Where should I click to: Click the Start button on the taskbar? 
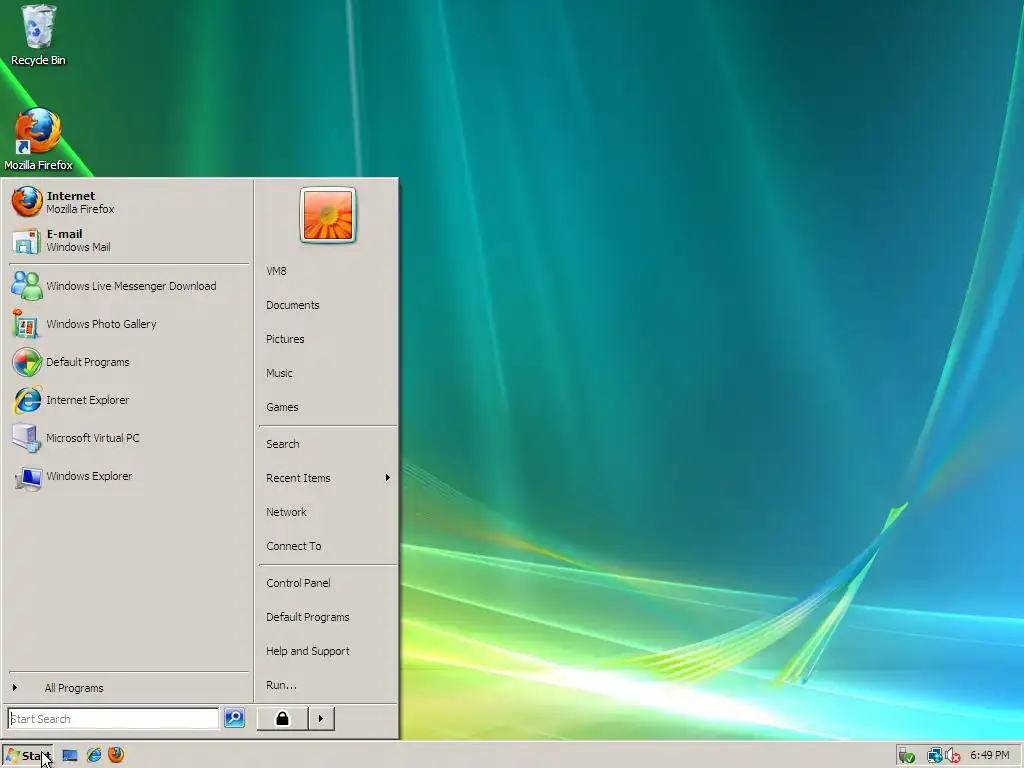(28, 756)
